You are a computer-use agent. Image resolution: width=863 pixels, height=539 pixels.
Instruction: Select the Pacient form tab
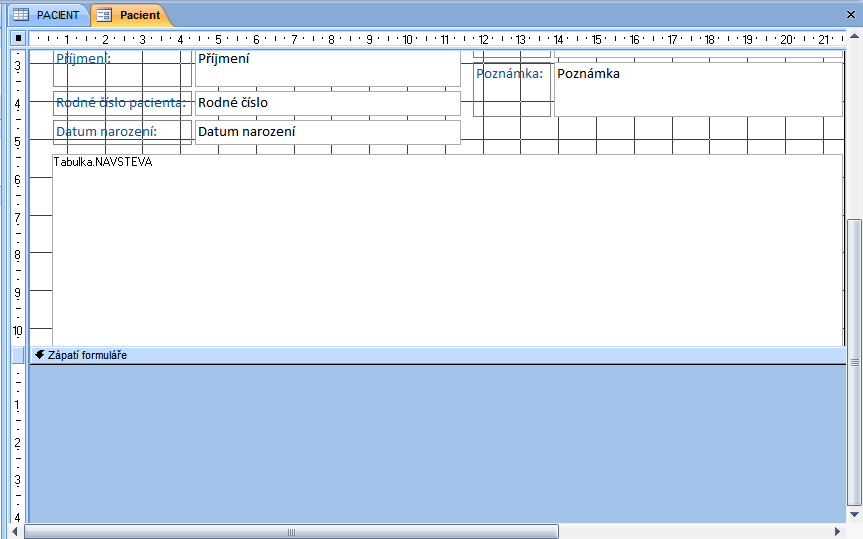pyautogui.click(x=130, y=15)
